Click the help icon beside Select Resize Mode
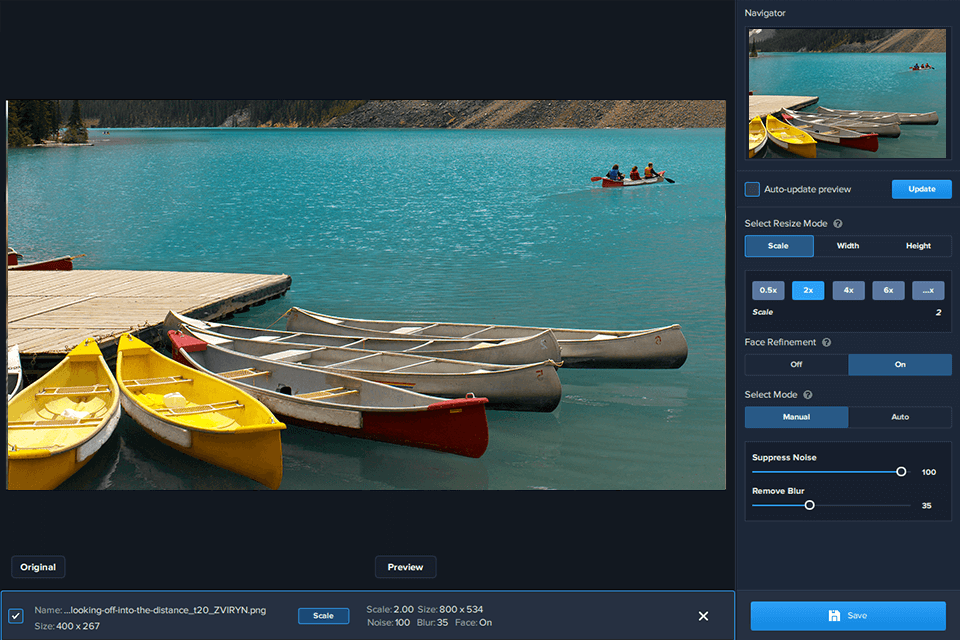 838,224
